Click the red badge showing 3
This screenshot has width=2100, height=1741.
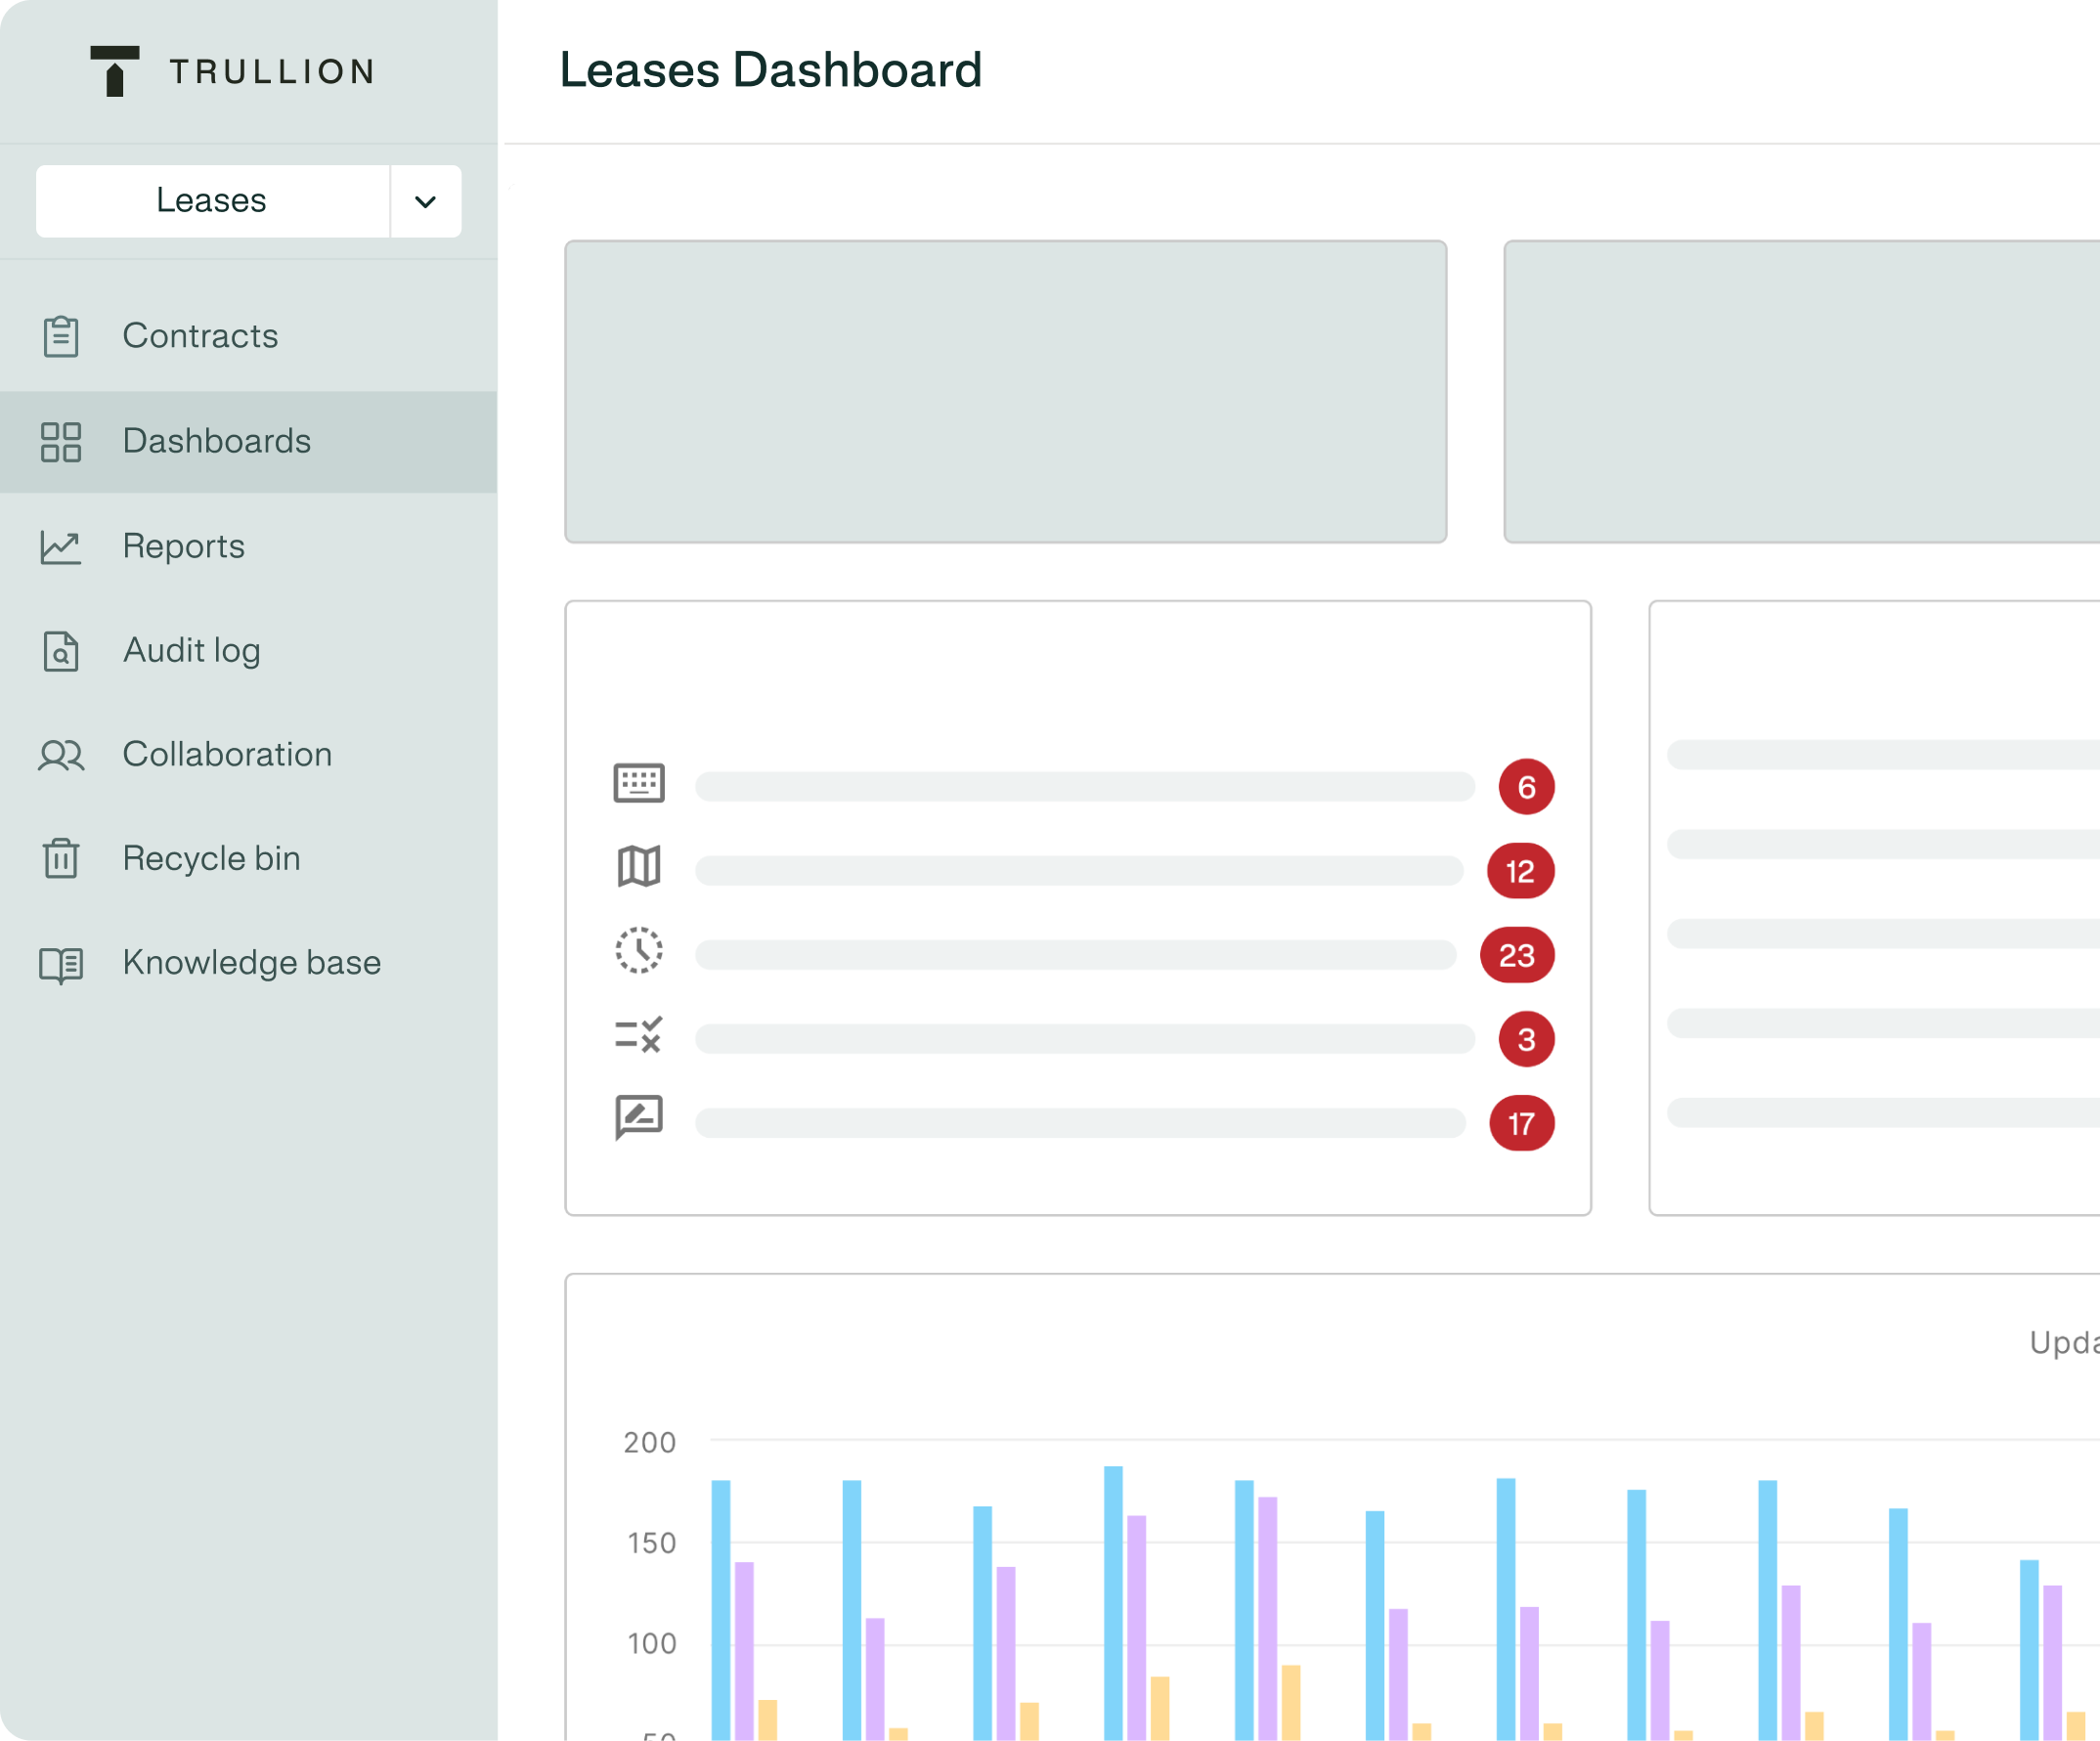click(1526, 1039)
